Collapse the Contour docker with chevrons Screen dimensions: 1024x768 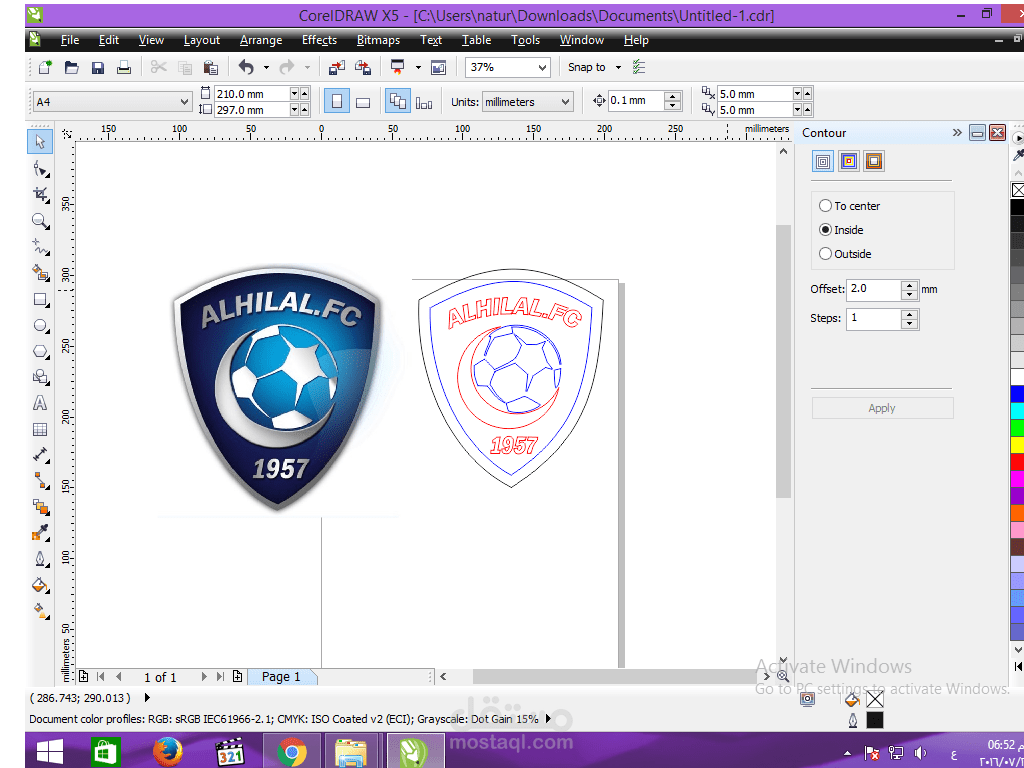[957, 133]
